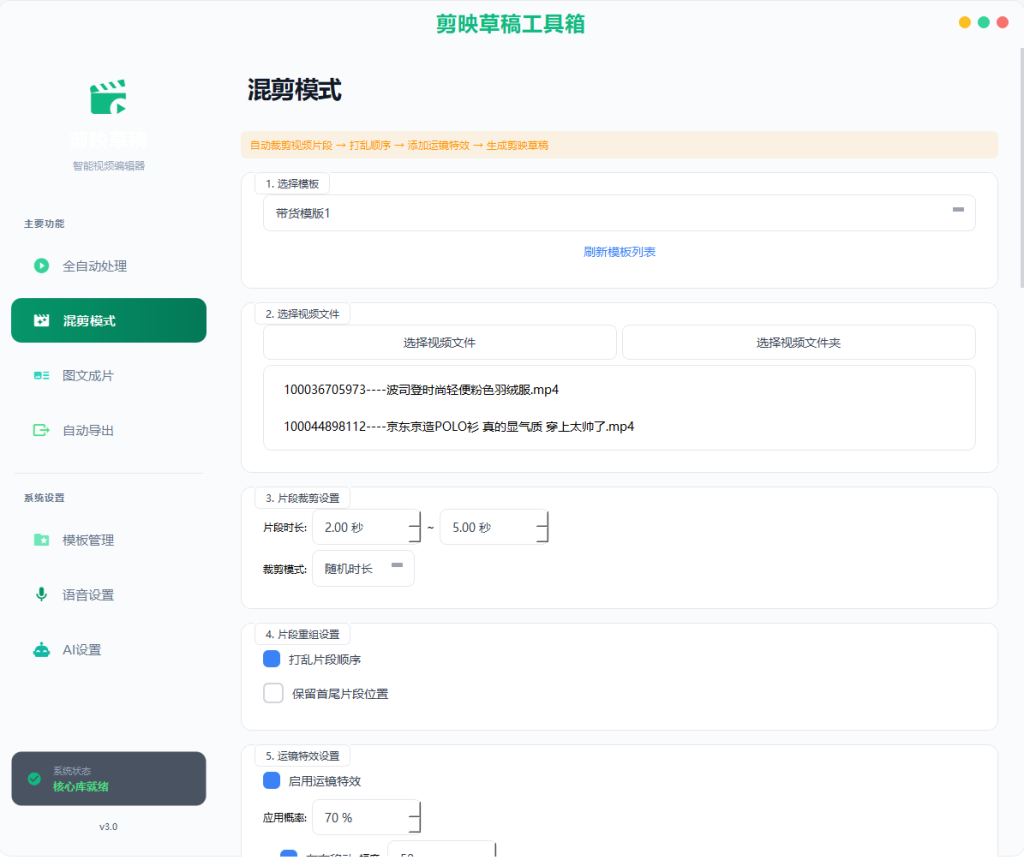This screenshot has width=1024, height=866.
Task: Select the 波司登时尚轻便粉色羽绒服.mp4 file entry
Action: pos(421,390)
